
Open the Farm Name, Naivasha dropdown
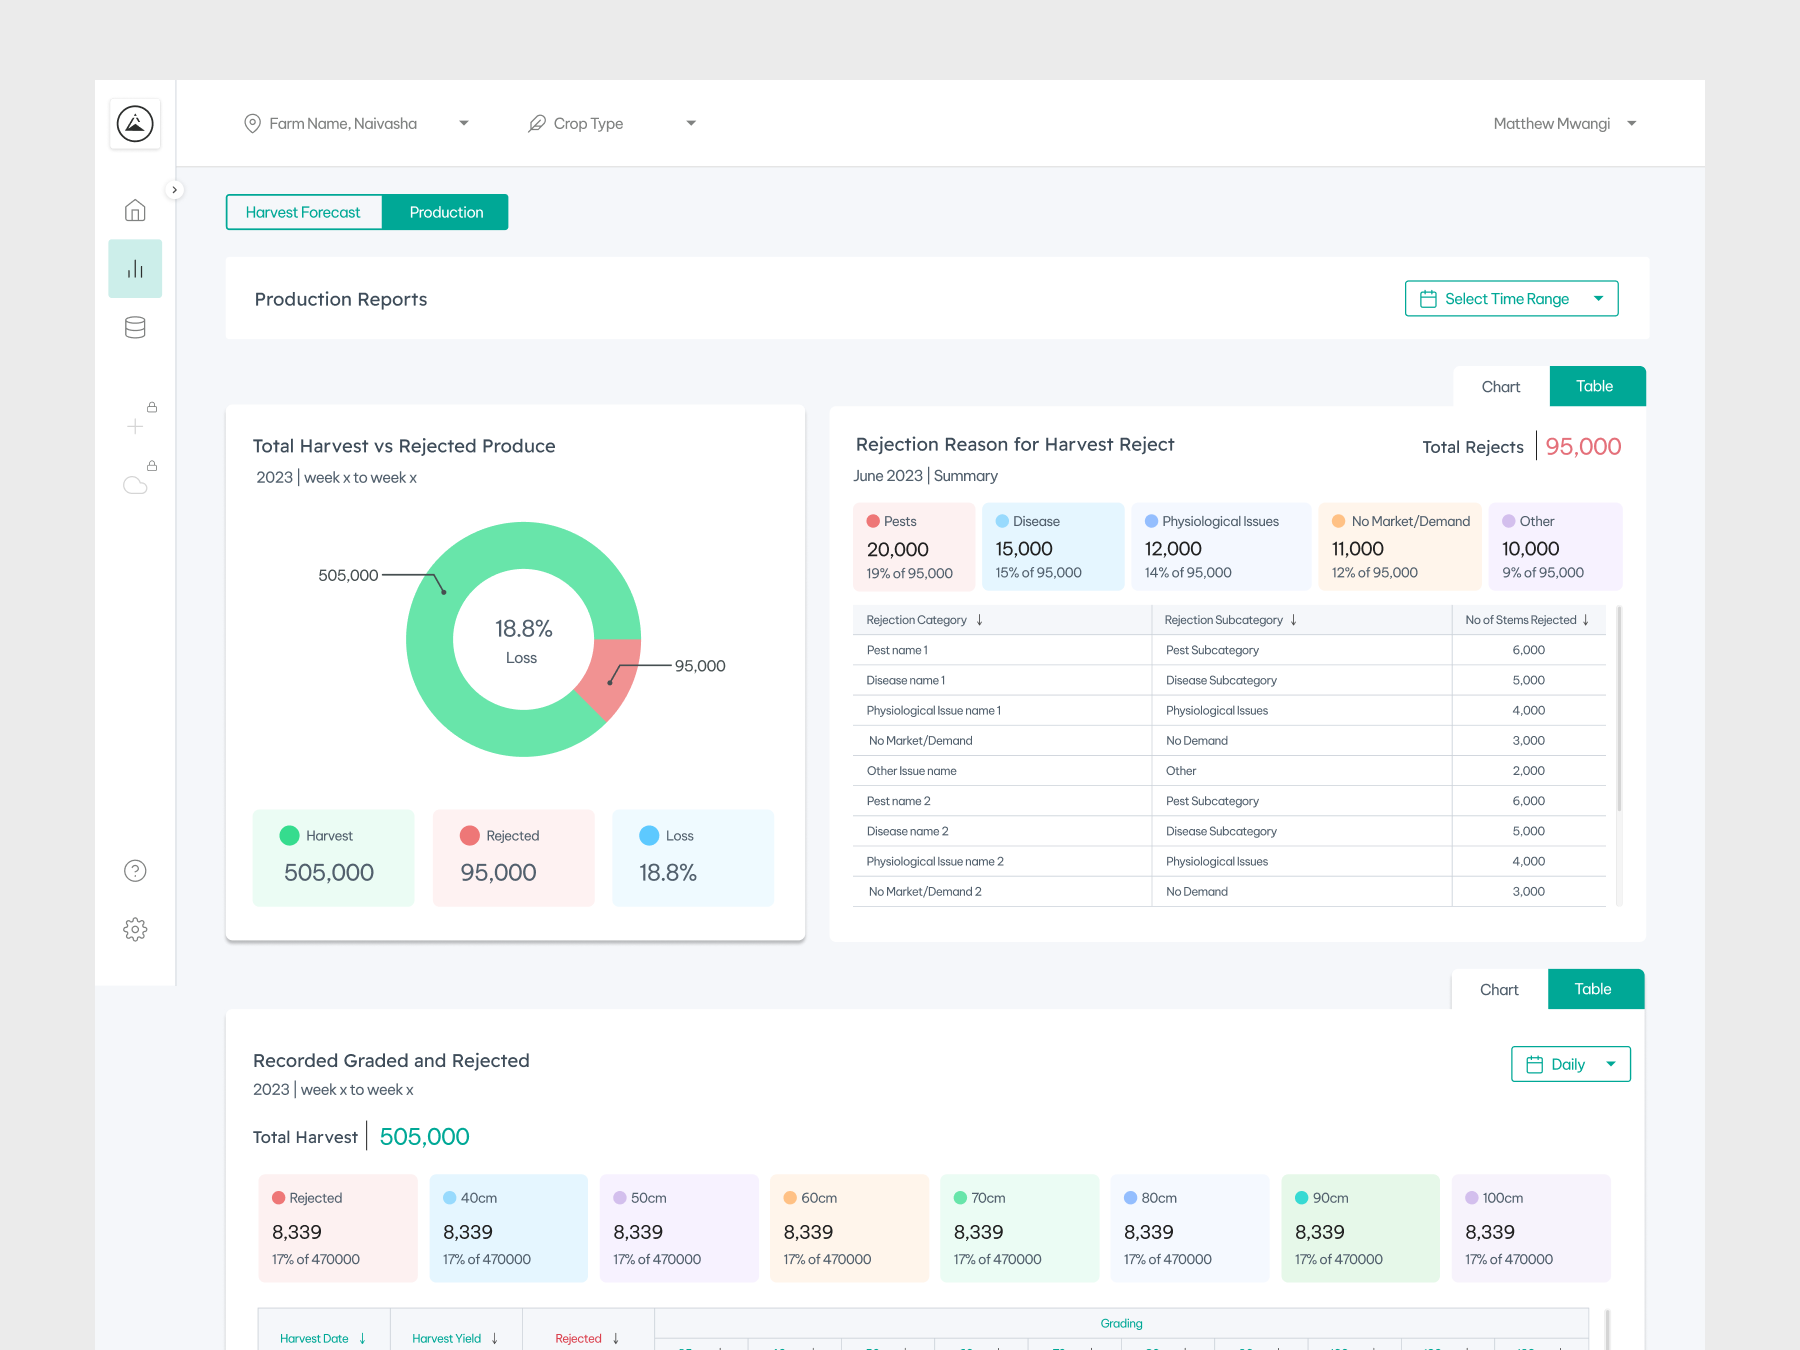(x=356, y=124)
